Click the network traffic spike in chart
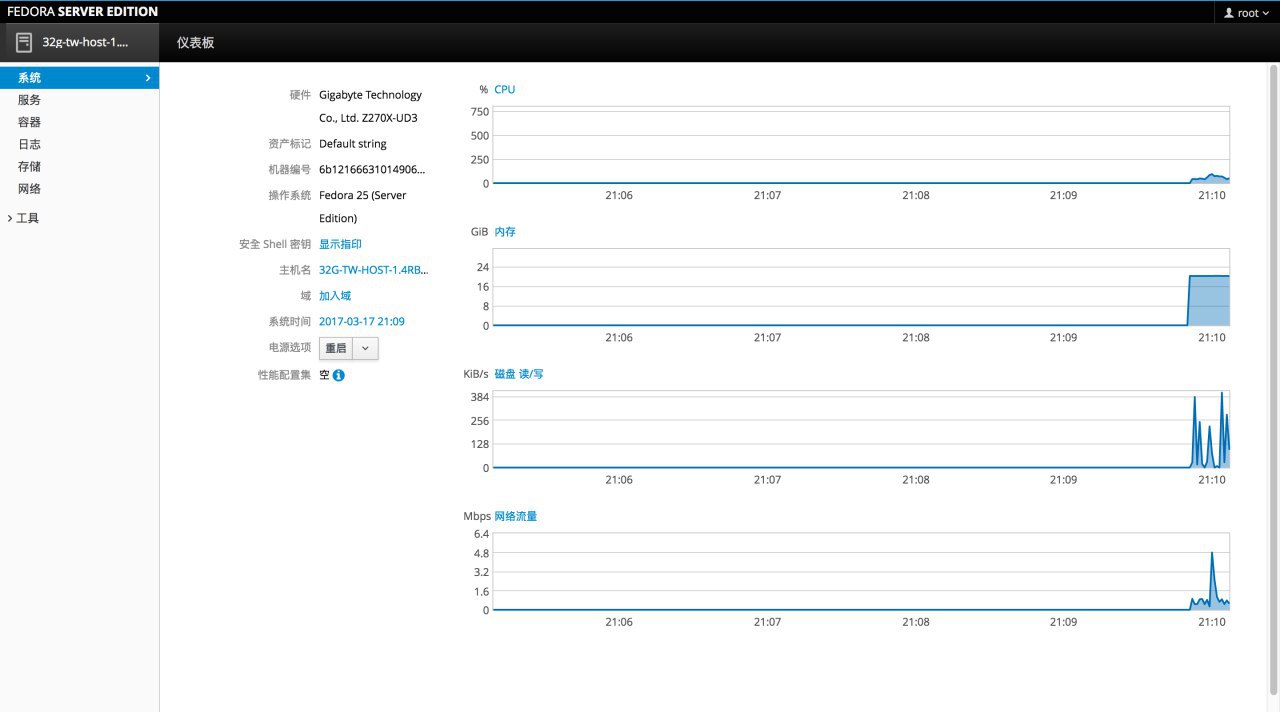This screenshot has height=712, width=1280. (x=1212, y=580)
